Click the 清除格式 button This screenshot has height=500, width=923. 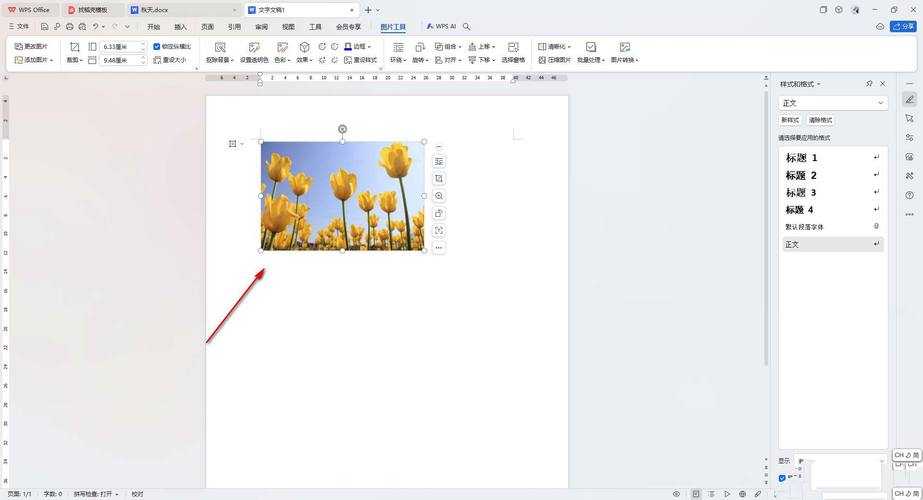pos(820,120)
